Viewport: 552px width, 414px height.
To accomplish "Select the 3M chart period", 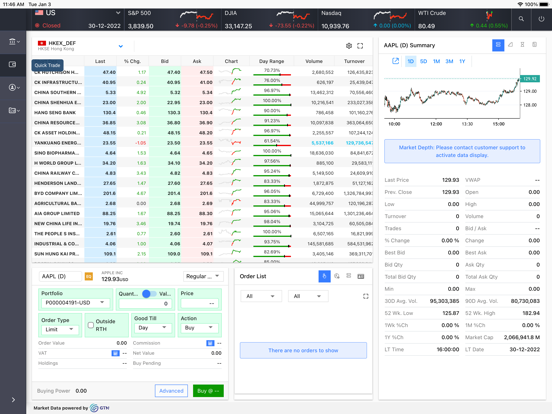I will pyautogui.click(x=449, y=61).
